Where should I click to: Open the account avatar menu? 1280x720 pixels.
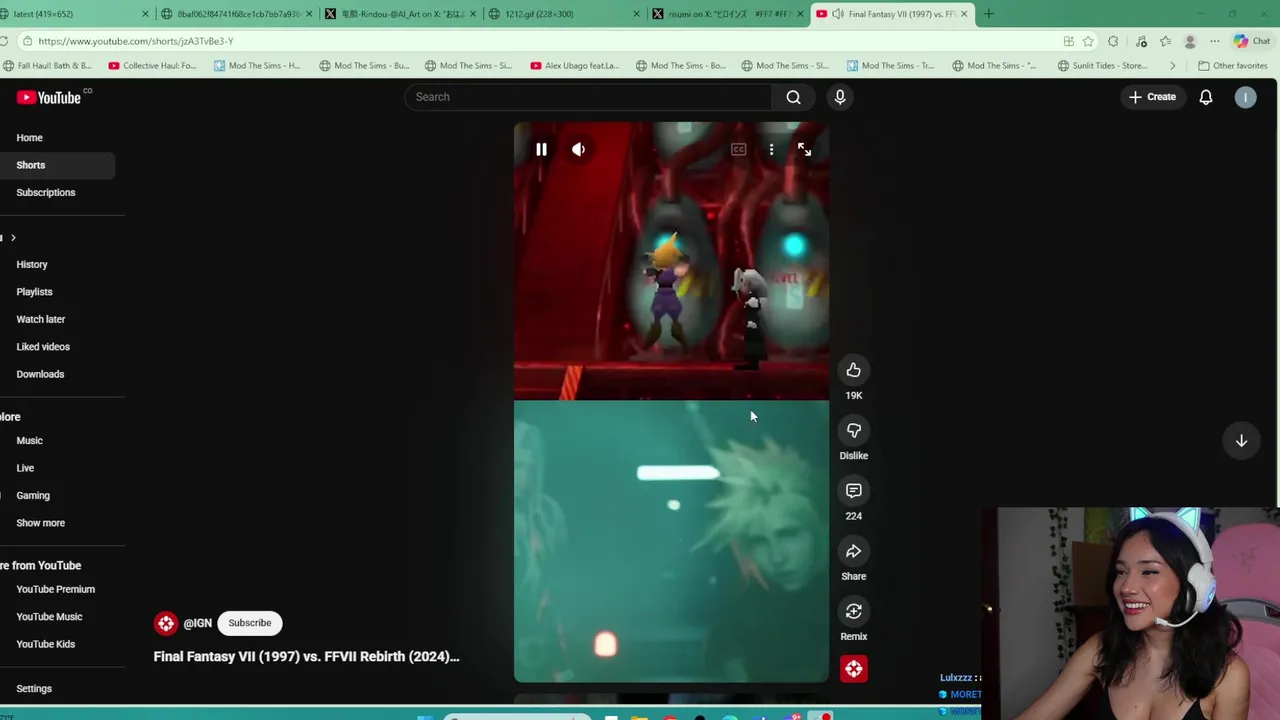point(1245,97)
